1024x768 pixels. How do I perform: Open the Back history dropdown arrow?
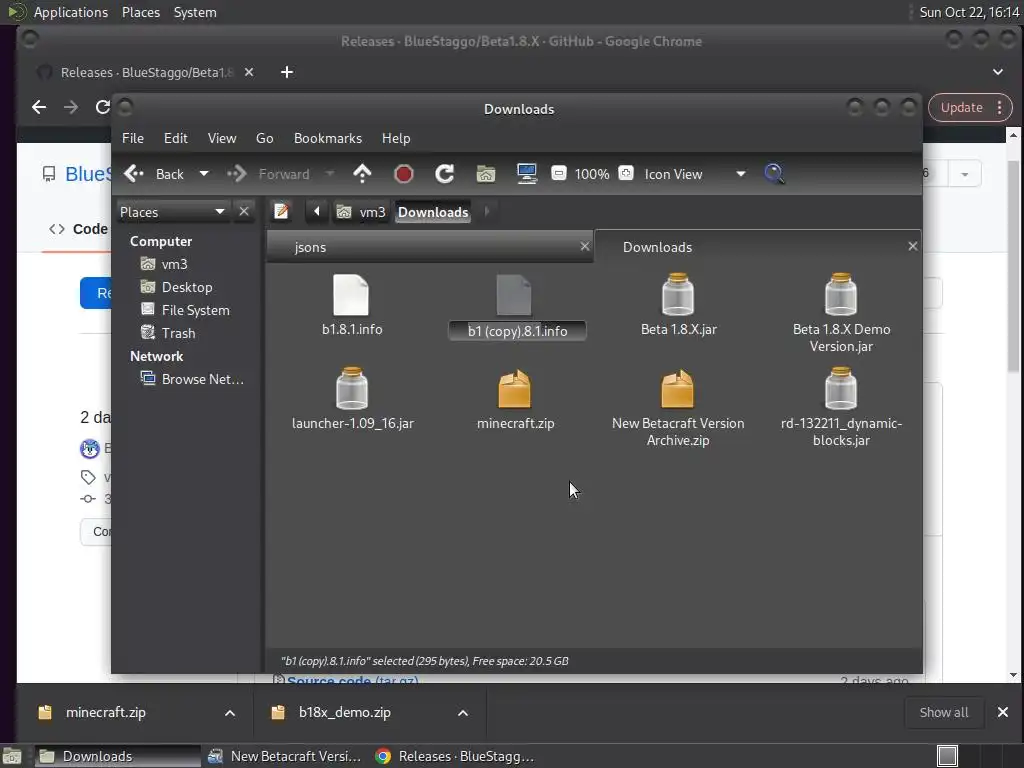click(x=204, y=174)
